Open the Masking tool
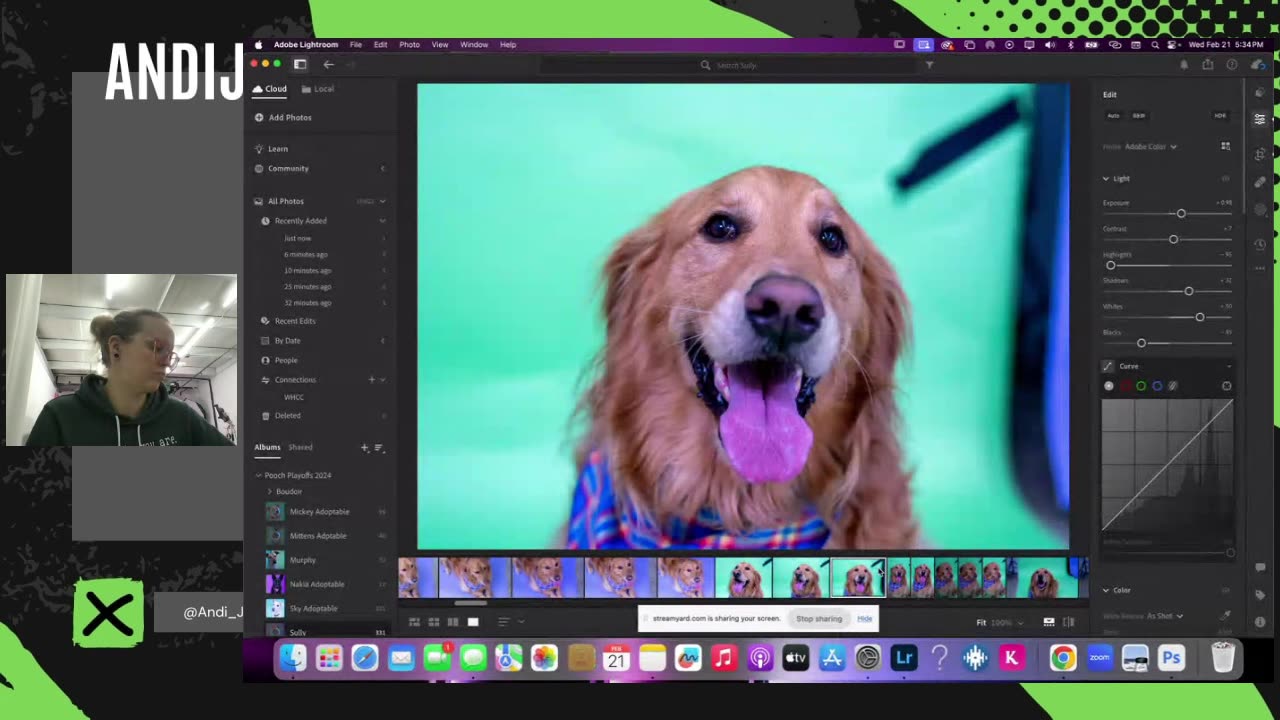Viewport: 1280px width, 720px height. [x=1260, y=210]
